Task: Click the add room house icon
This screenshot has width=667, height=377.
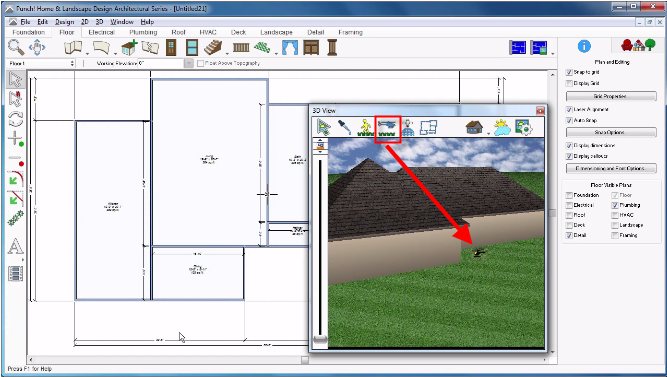Action: 129,48
